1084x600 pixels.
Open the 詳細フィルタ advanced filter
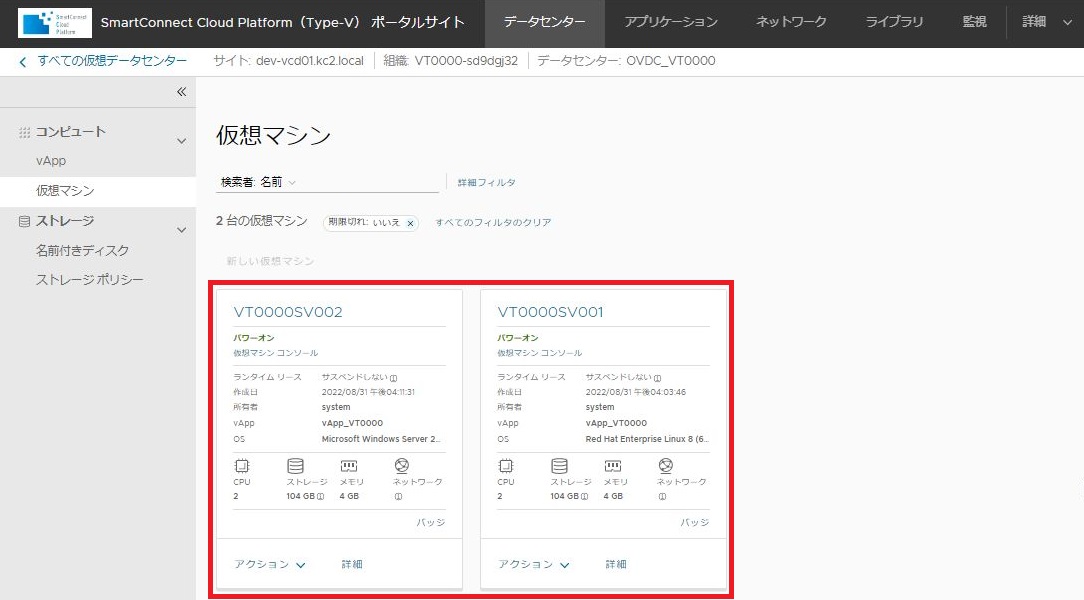487,182
